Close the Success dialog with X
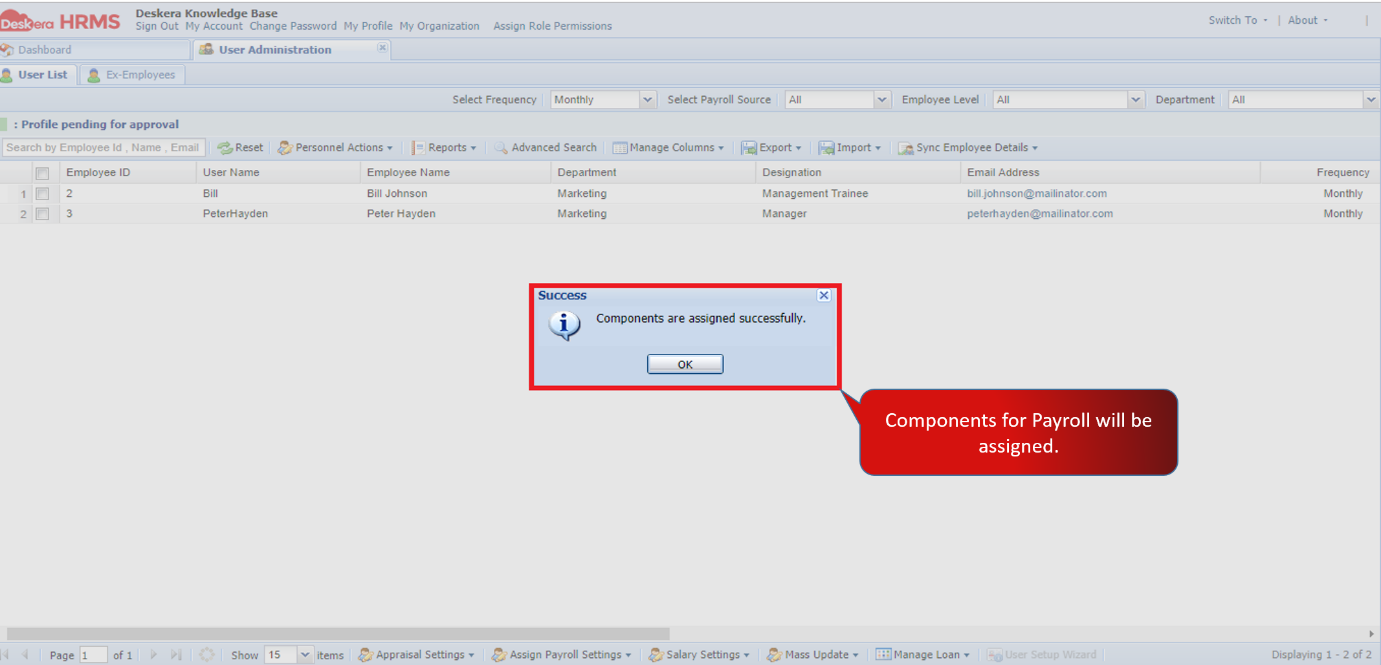The height and width of the screenshot is (665, 1381). pos(824,295)
